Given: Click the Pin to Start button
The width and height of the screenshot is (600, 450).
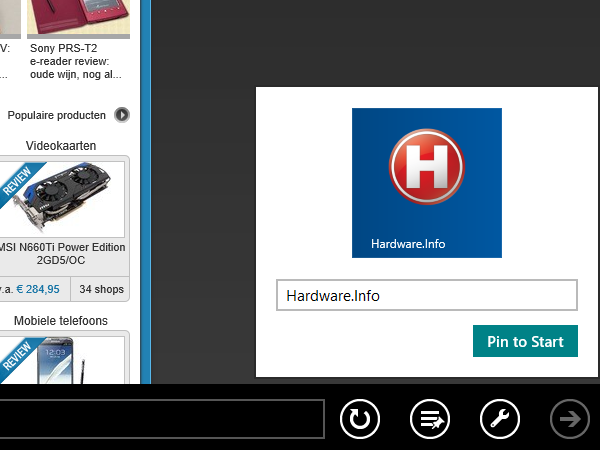Looking at the screenshot, I should tap(525, 341).
